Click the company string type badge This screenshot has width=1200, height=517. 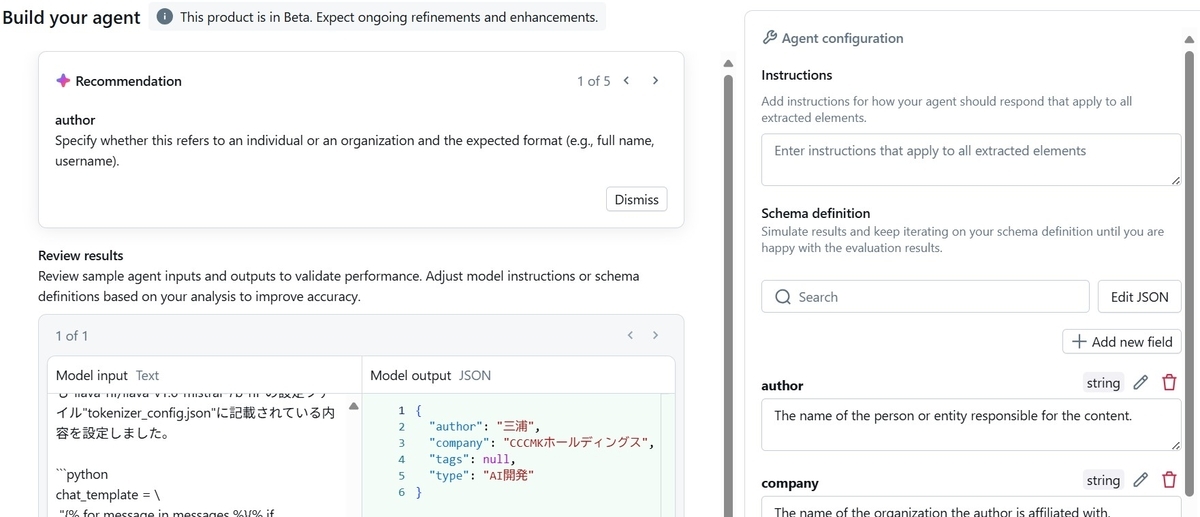tap(1103, 481)
